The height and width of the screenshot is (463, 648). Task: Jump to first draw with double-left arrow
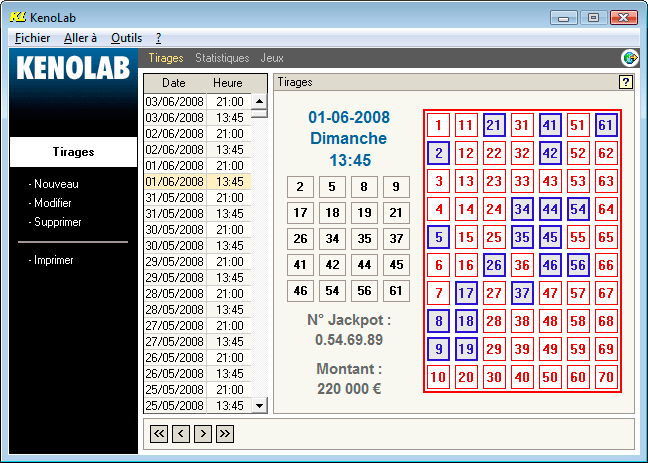(x=159, y=434)
